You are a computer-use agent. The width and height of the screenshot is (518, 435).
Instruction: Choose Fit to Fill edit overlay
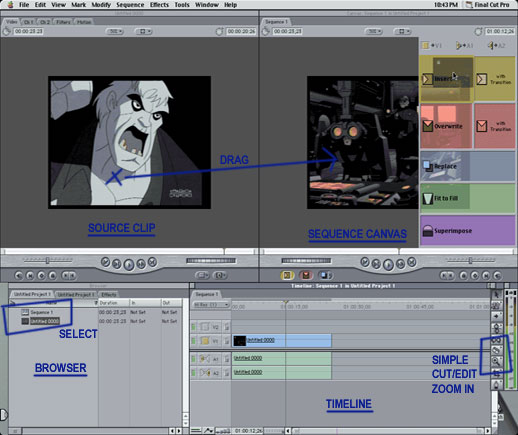pos(468,198)
